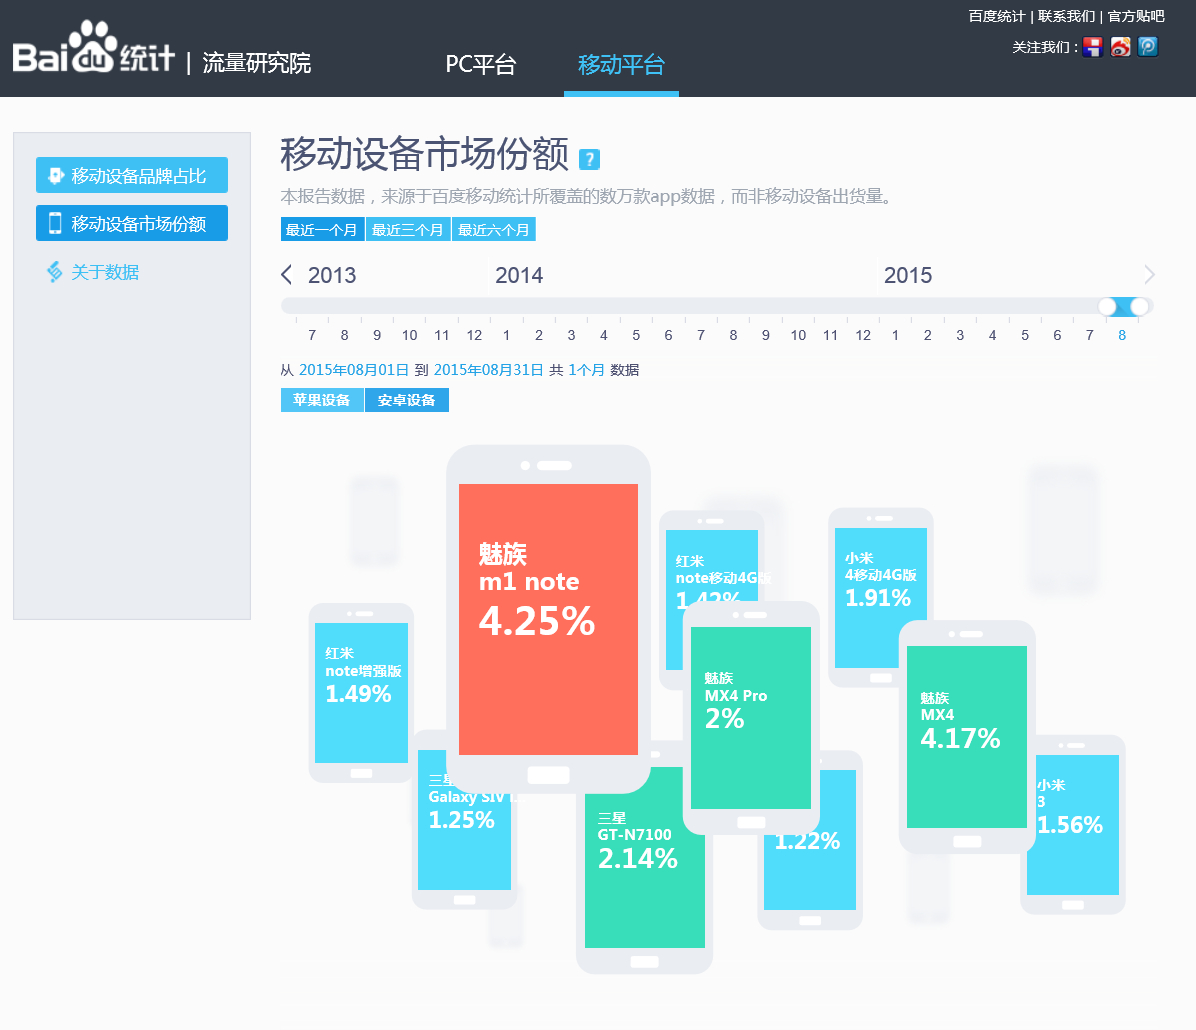
Task: Open 移动设备品牌占比 sidebar item
Action: pos(132,175)
